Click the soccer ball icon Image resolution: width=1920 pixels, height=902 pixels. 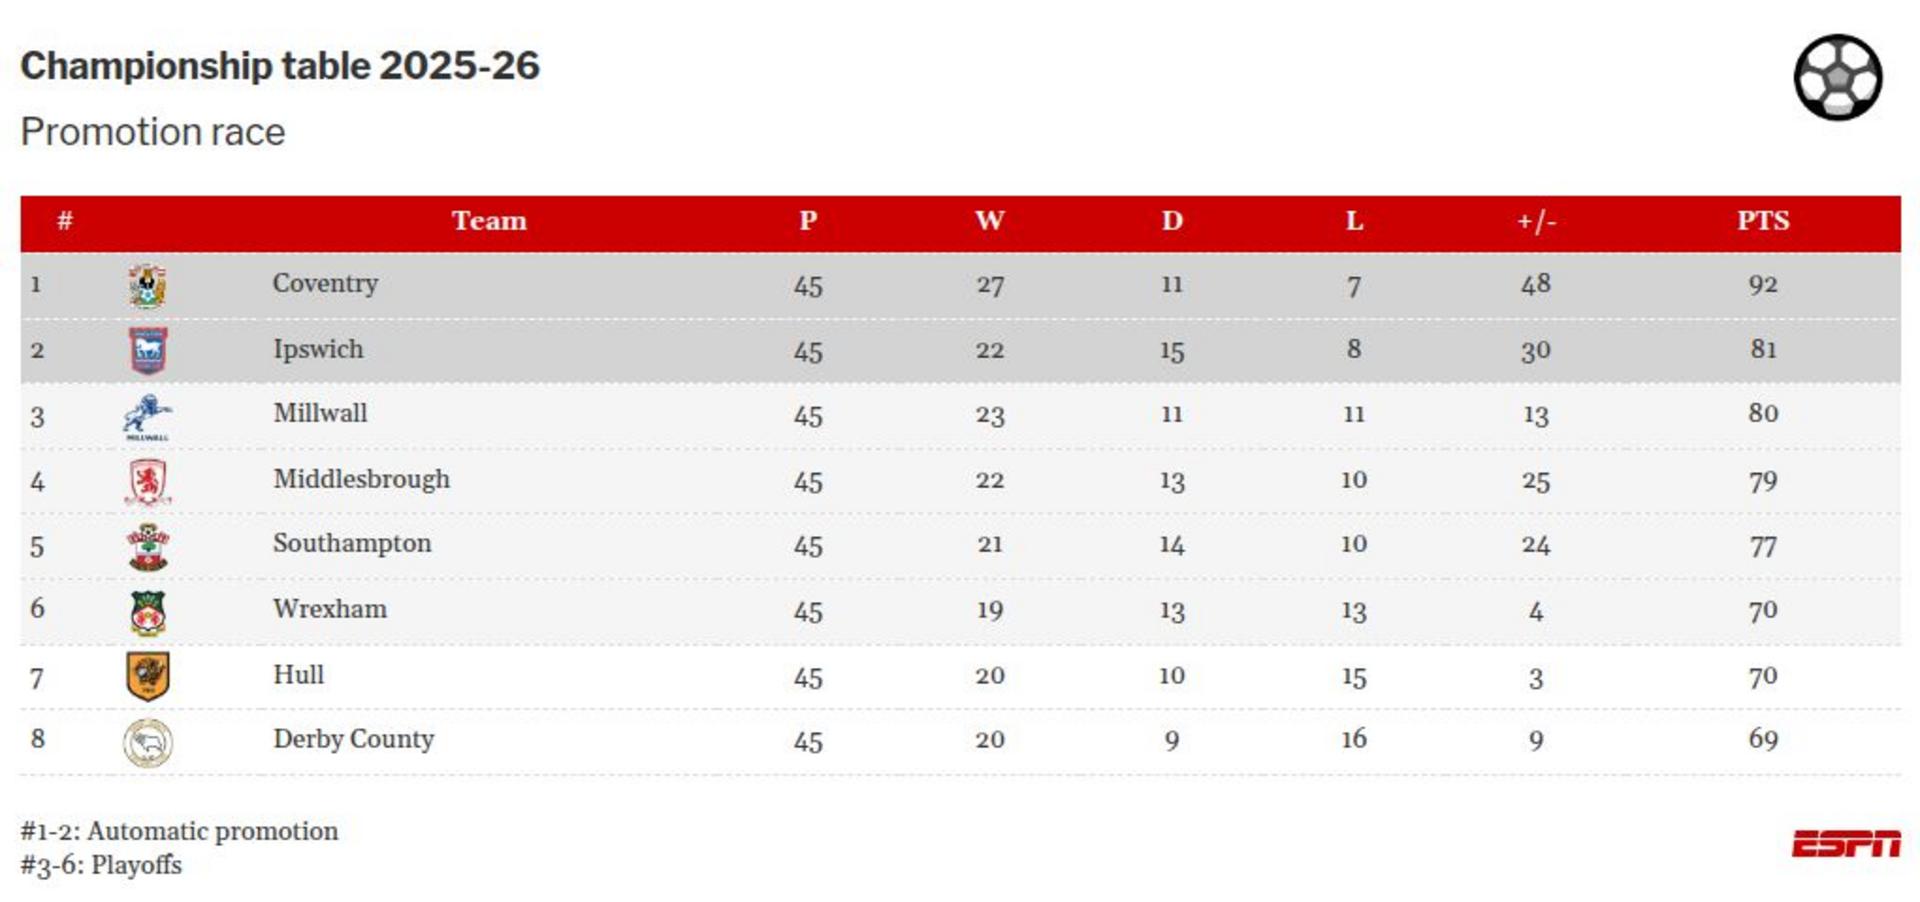[x=1837, y=78]
